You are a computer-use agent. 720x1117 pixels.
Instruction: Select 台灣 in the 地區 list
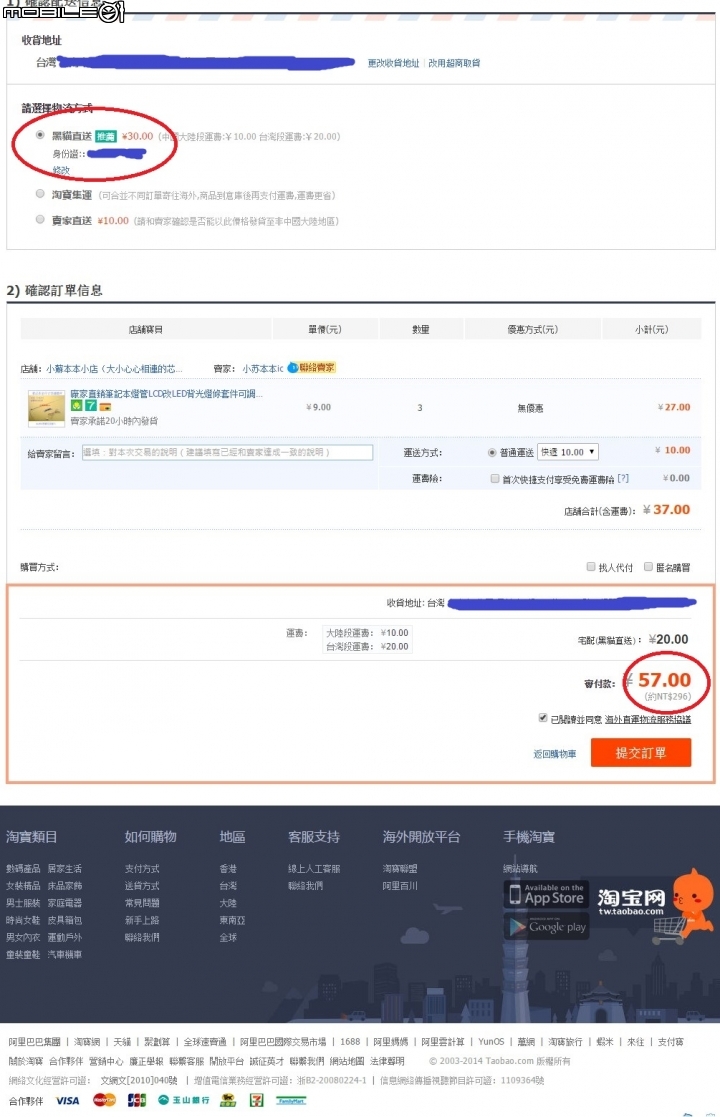click(228, 885)
